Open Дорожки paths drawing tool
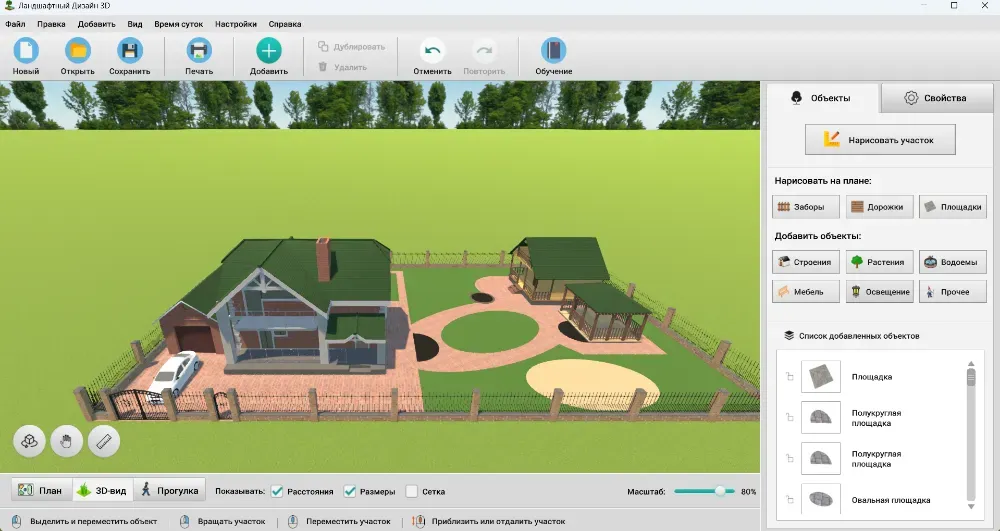 tap(879, 207)
